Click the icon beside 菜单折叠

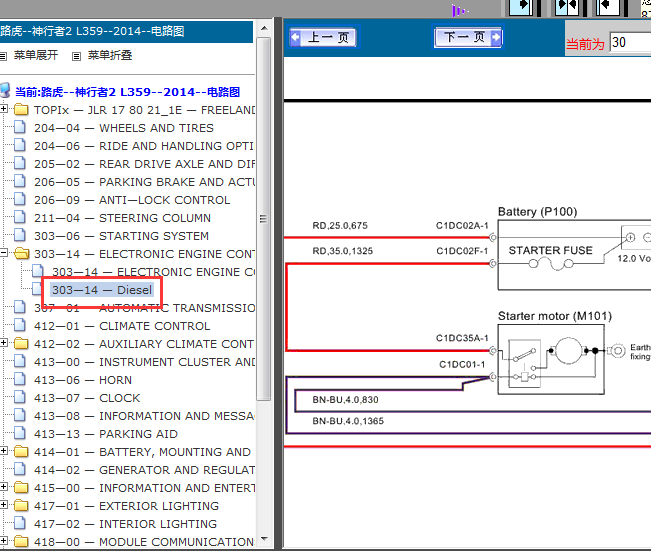coord(76,56)
